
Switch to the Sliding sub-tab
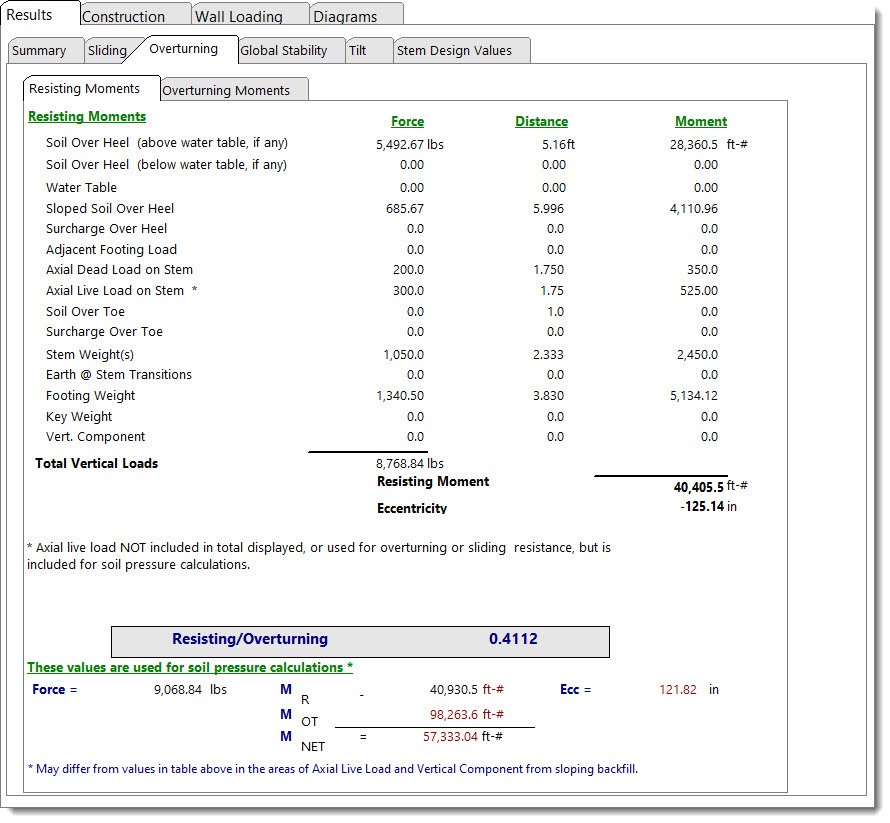point(107,51)
